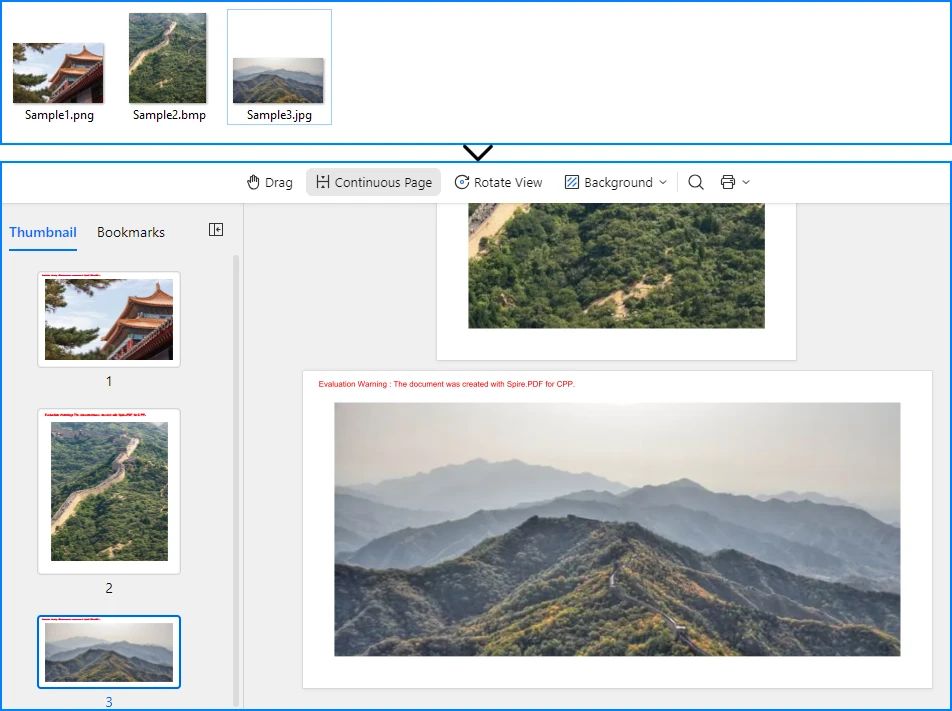
Task: Expand the printer options chevron
Action: [x=745, y=183]
